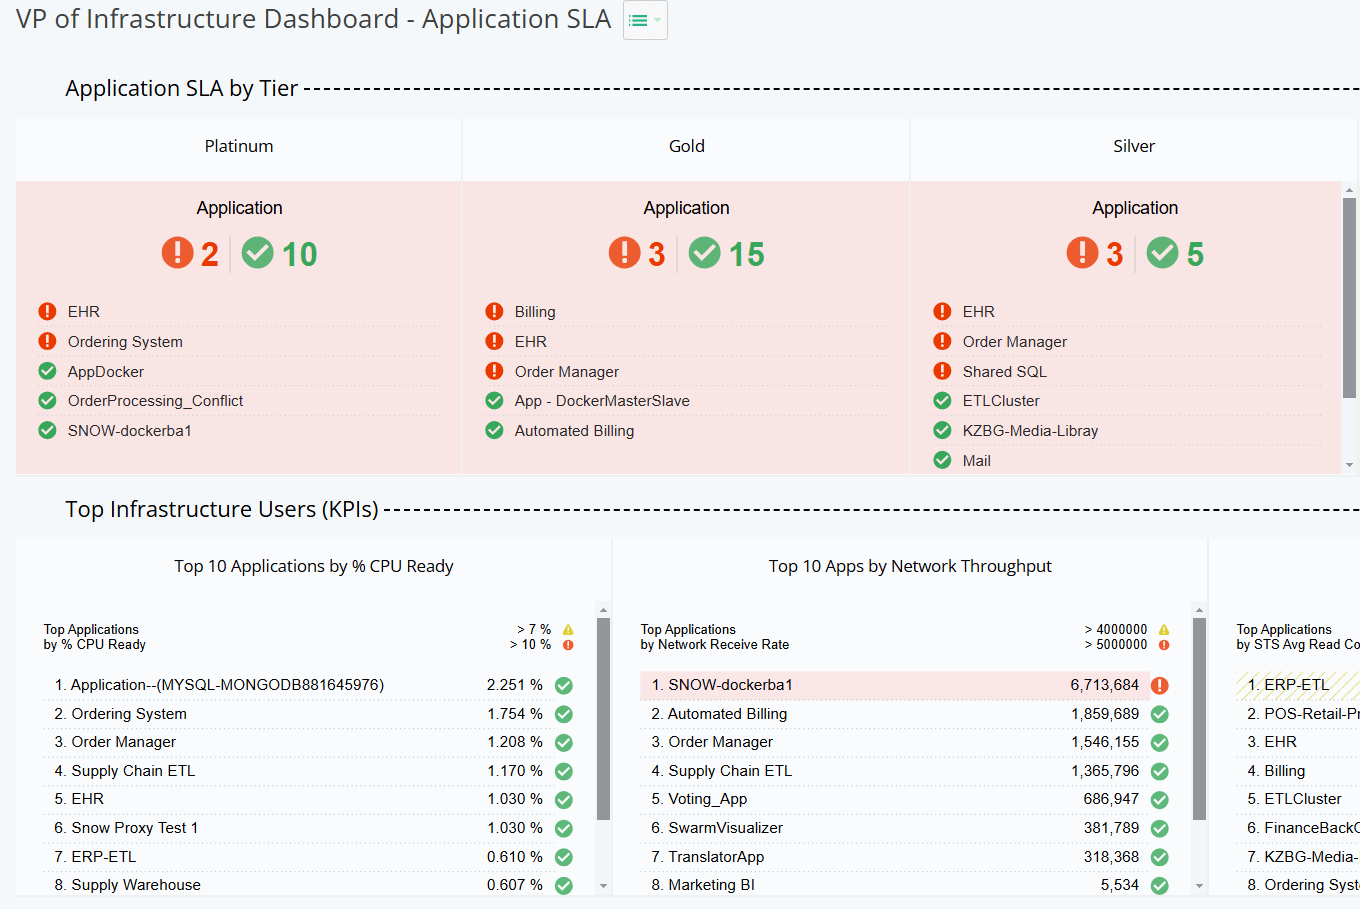This screenshot has width=1360, height=909.
Task: Open the dashboard list menu dropdown
Action: [x=645, y=20]
